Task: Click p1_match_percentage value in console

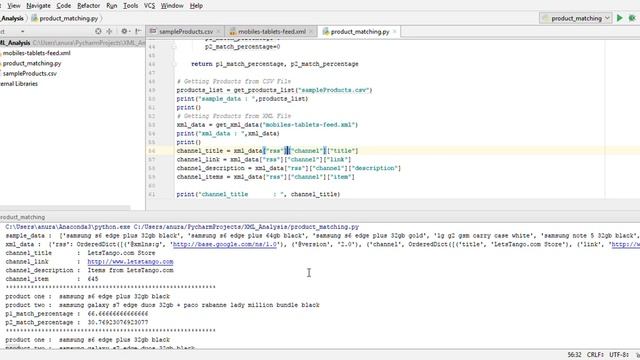Action: tap(118, 314)
